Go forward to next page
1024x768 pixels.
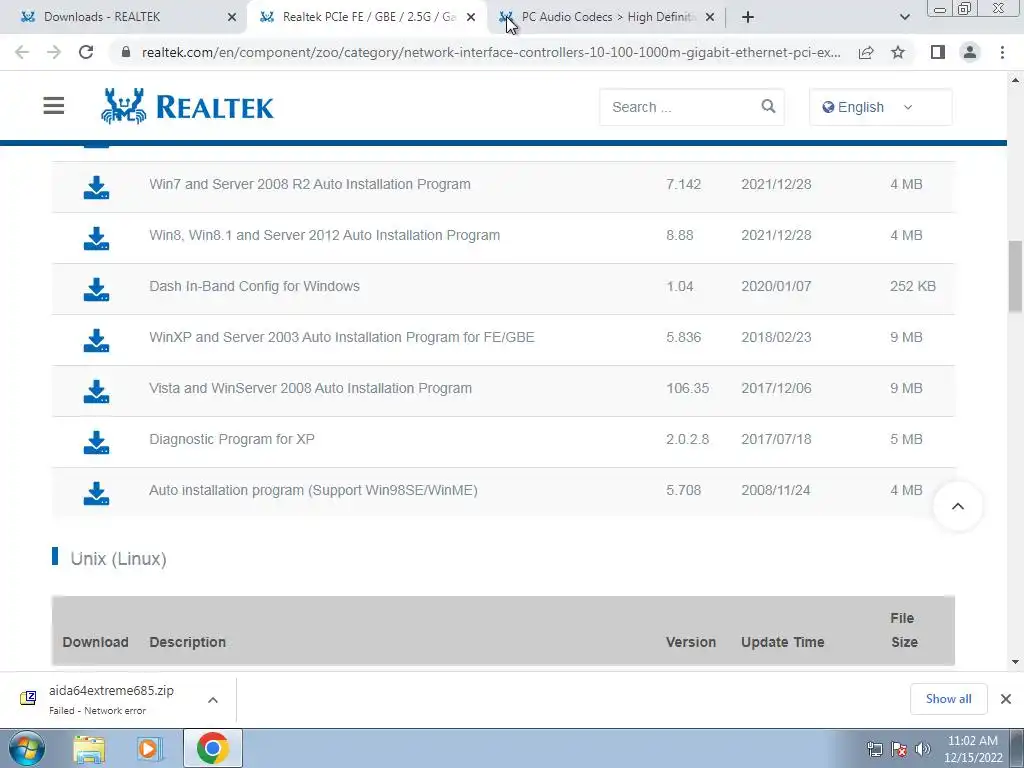pos(54,52)
